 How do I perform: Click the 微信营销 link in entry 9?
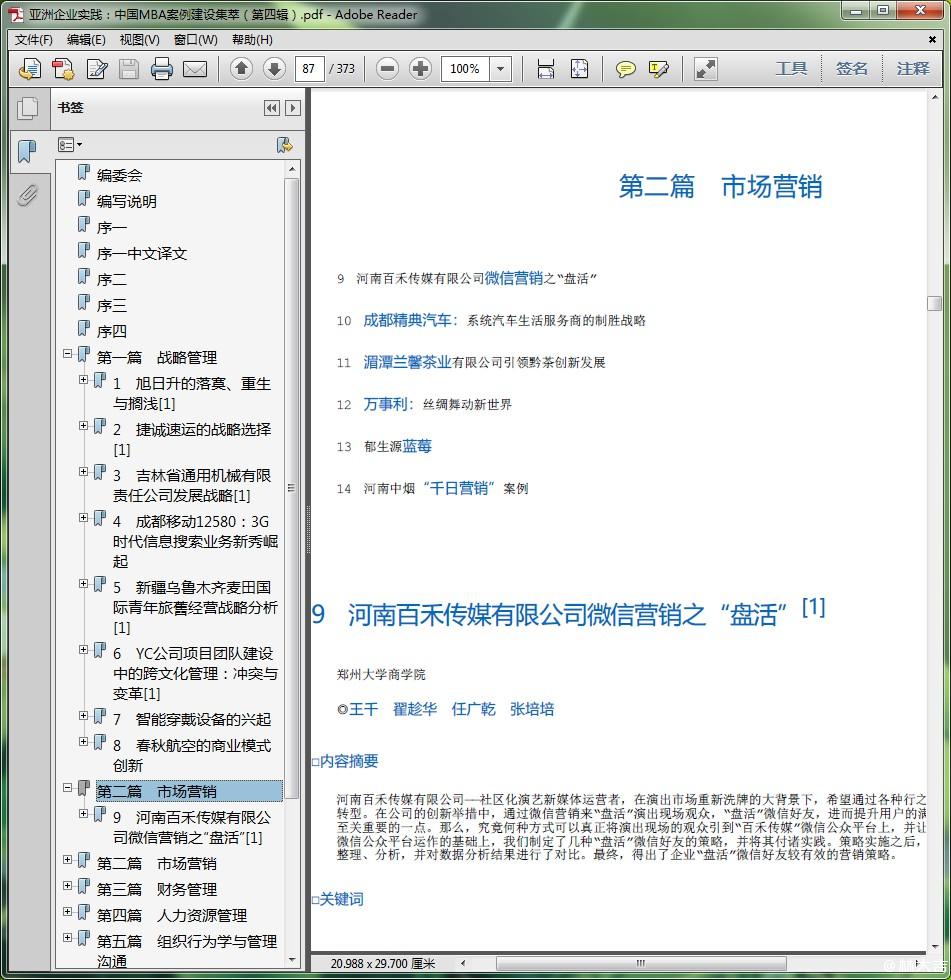point(514,278)
